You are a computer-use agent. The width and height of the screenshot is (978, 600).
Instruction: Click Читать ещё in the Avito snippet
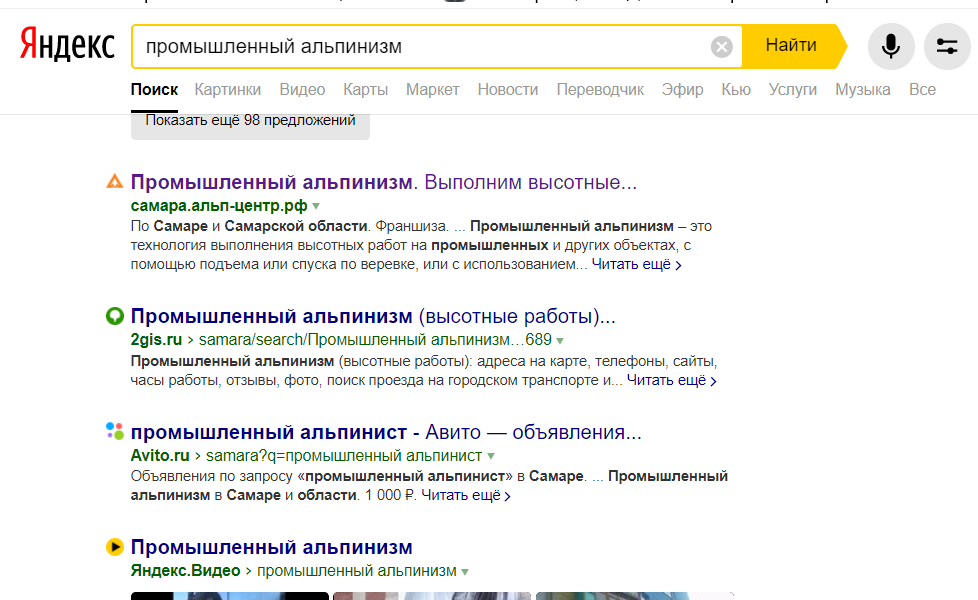[x=465, y=495]
